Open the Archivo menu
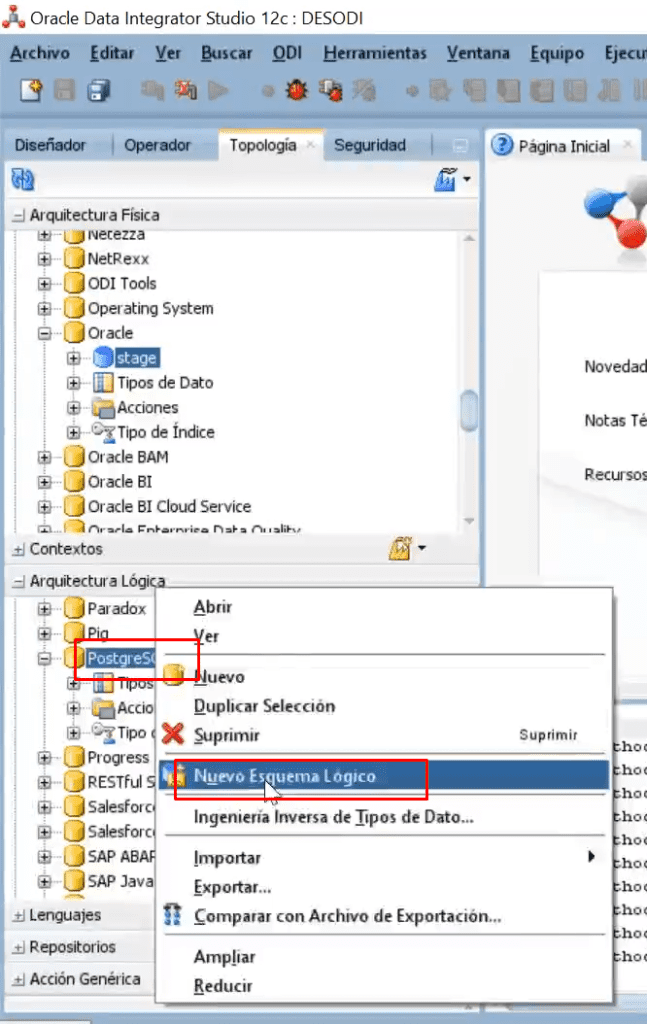647x1024 pixels. [x=40, y=53]
